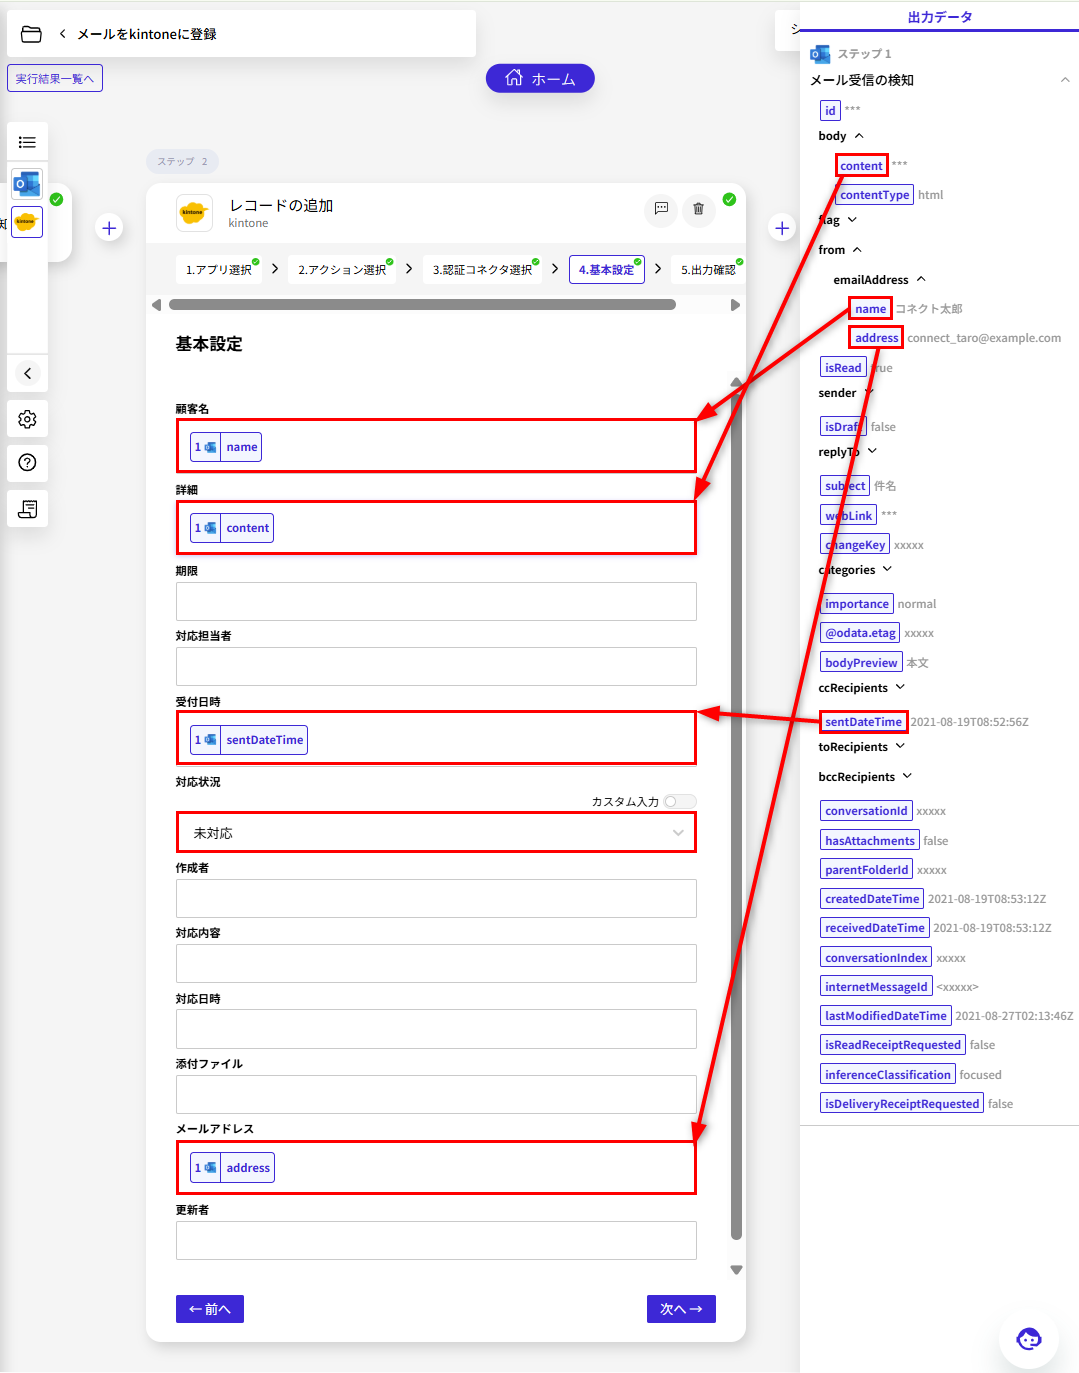Expand the replyTo node
1079x1373 pixels.
tap(872, 452)
